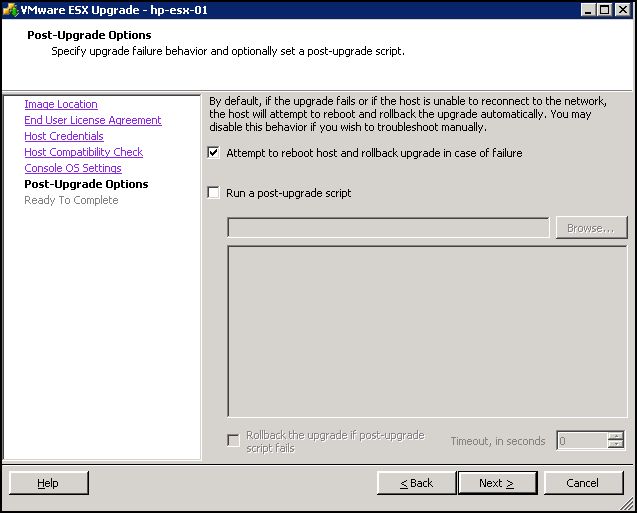This screenshot has width=637, height=513.
Task: Close the VMware ESX Upgrade dialog
Action: 623,10
